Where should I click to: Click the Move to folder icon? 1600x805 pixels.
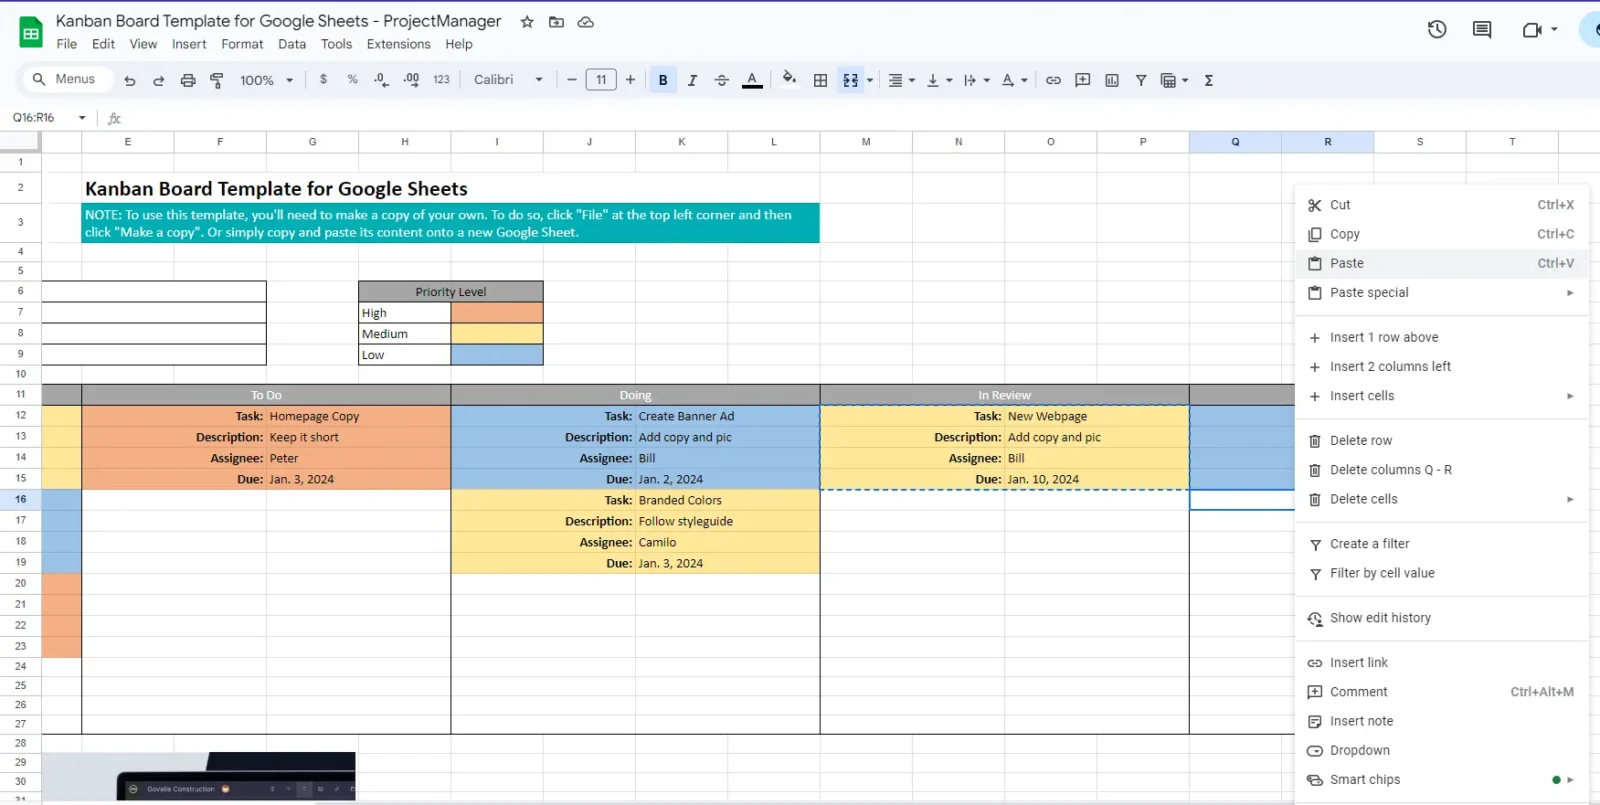(x=556, y=22)
